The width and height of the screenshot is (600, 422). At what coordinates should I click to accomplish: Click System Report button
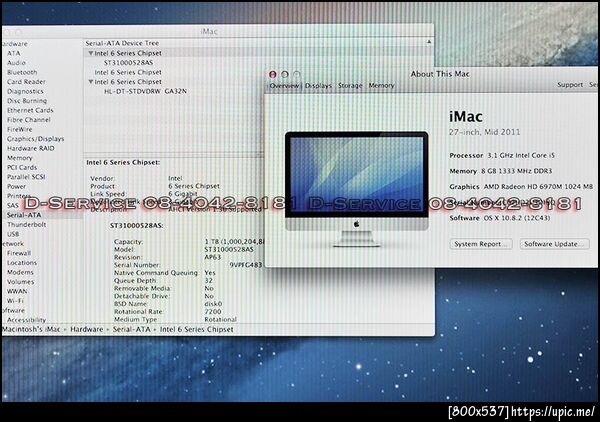[x=481, y=244]
